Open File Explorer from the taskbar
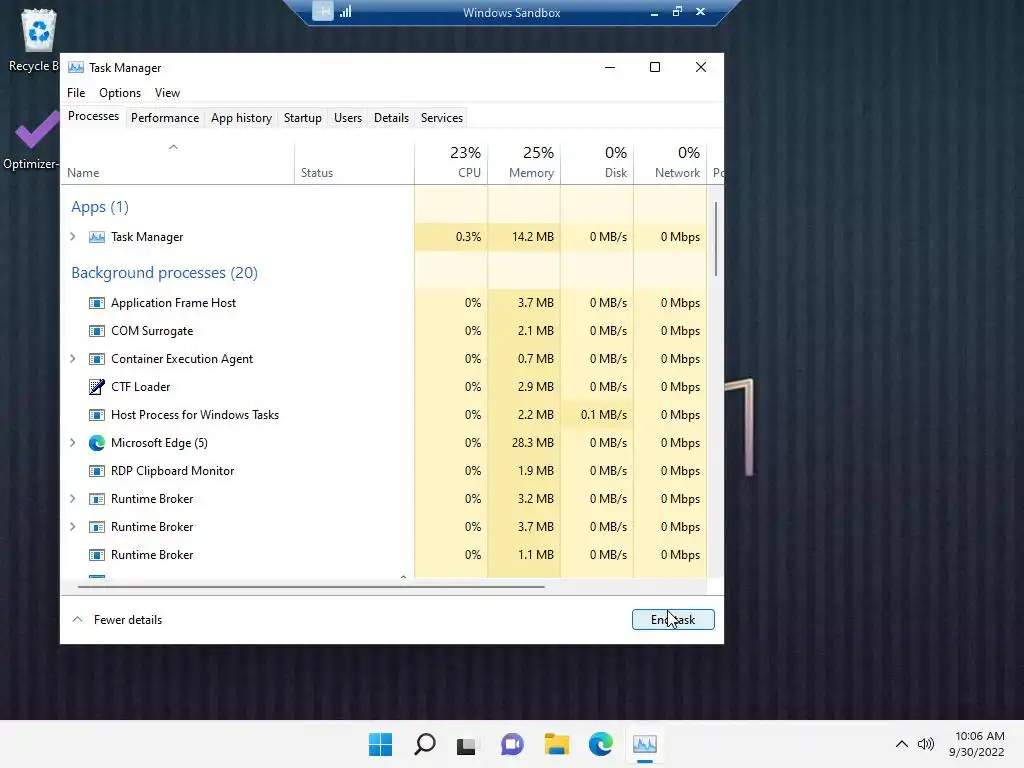Screen dimensions: 1024x768 click(556, 744)
